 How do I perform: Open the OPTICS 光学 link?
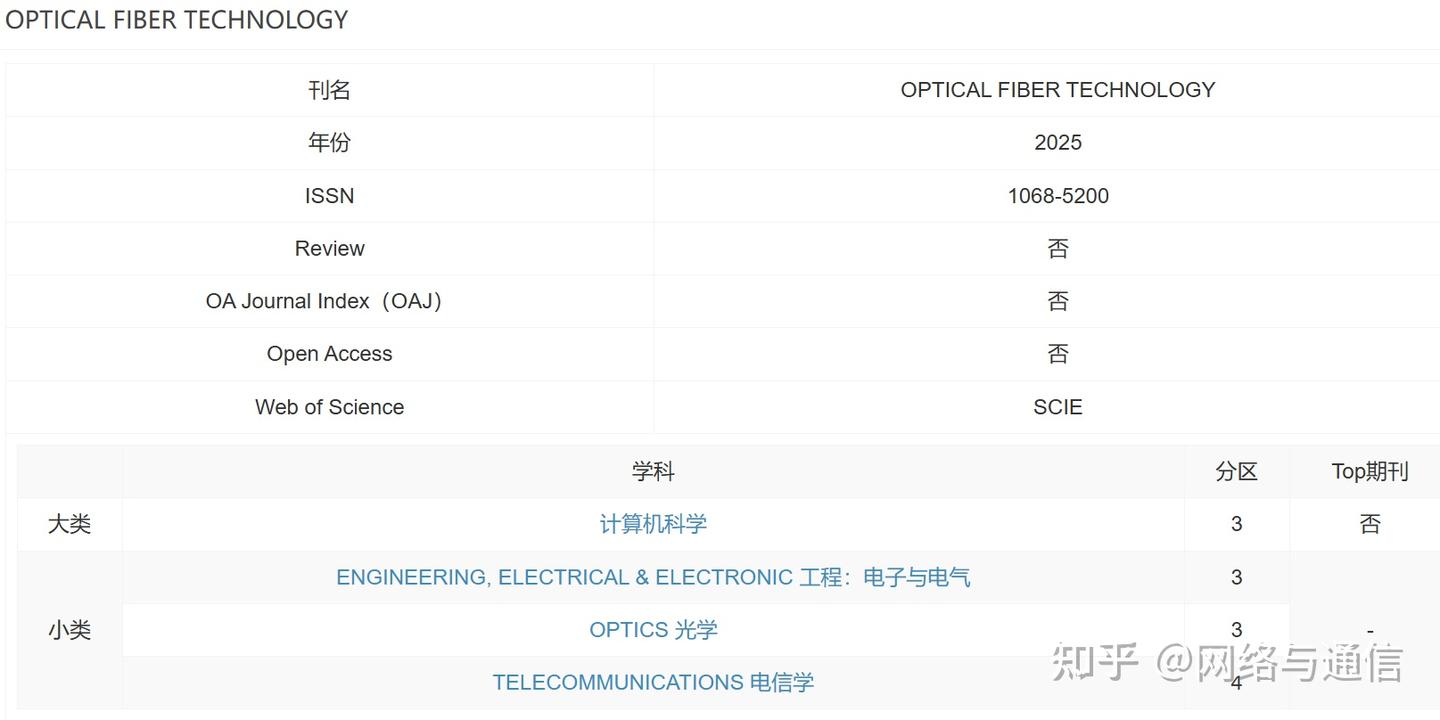point(653,630)
